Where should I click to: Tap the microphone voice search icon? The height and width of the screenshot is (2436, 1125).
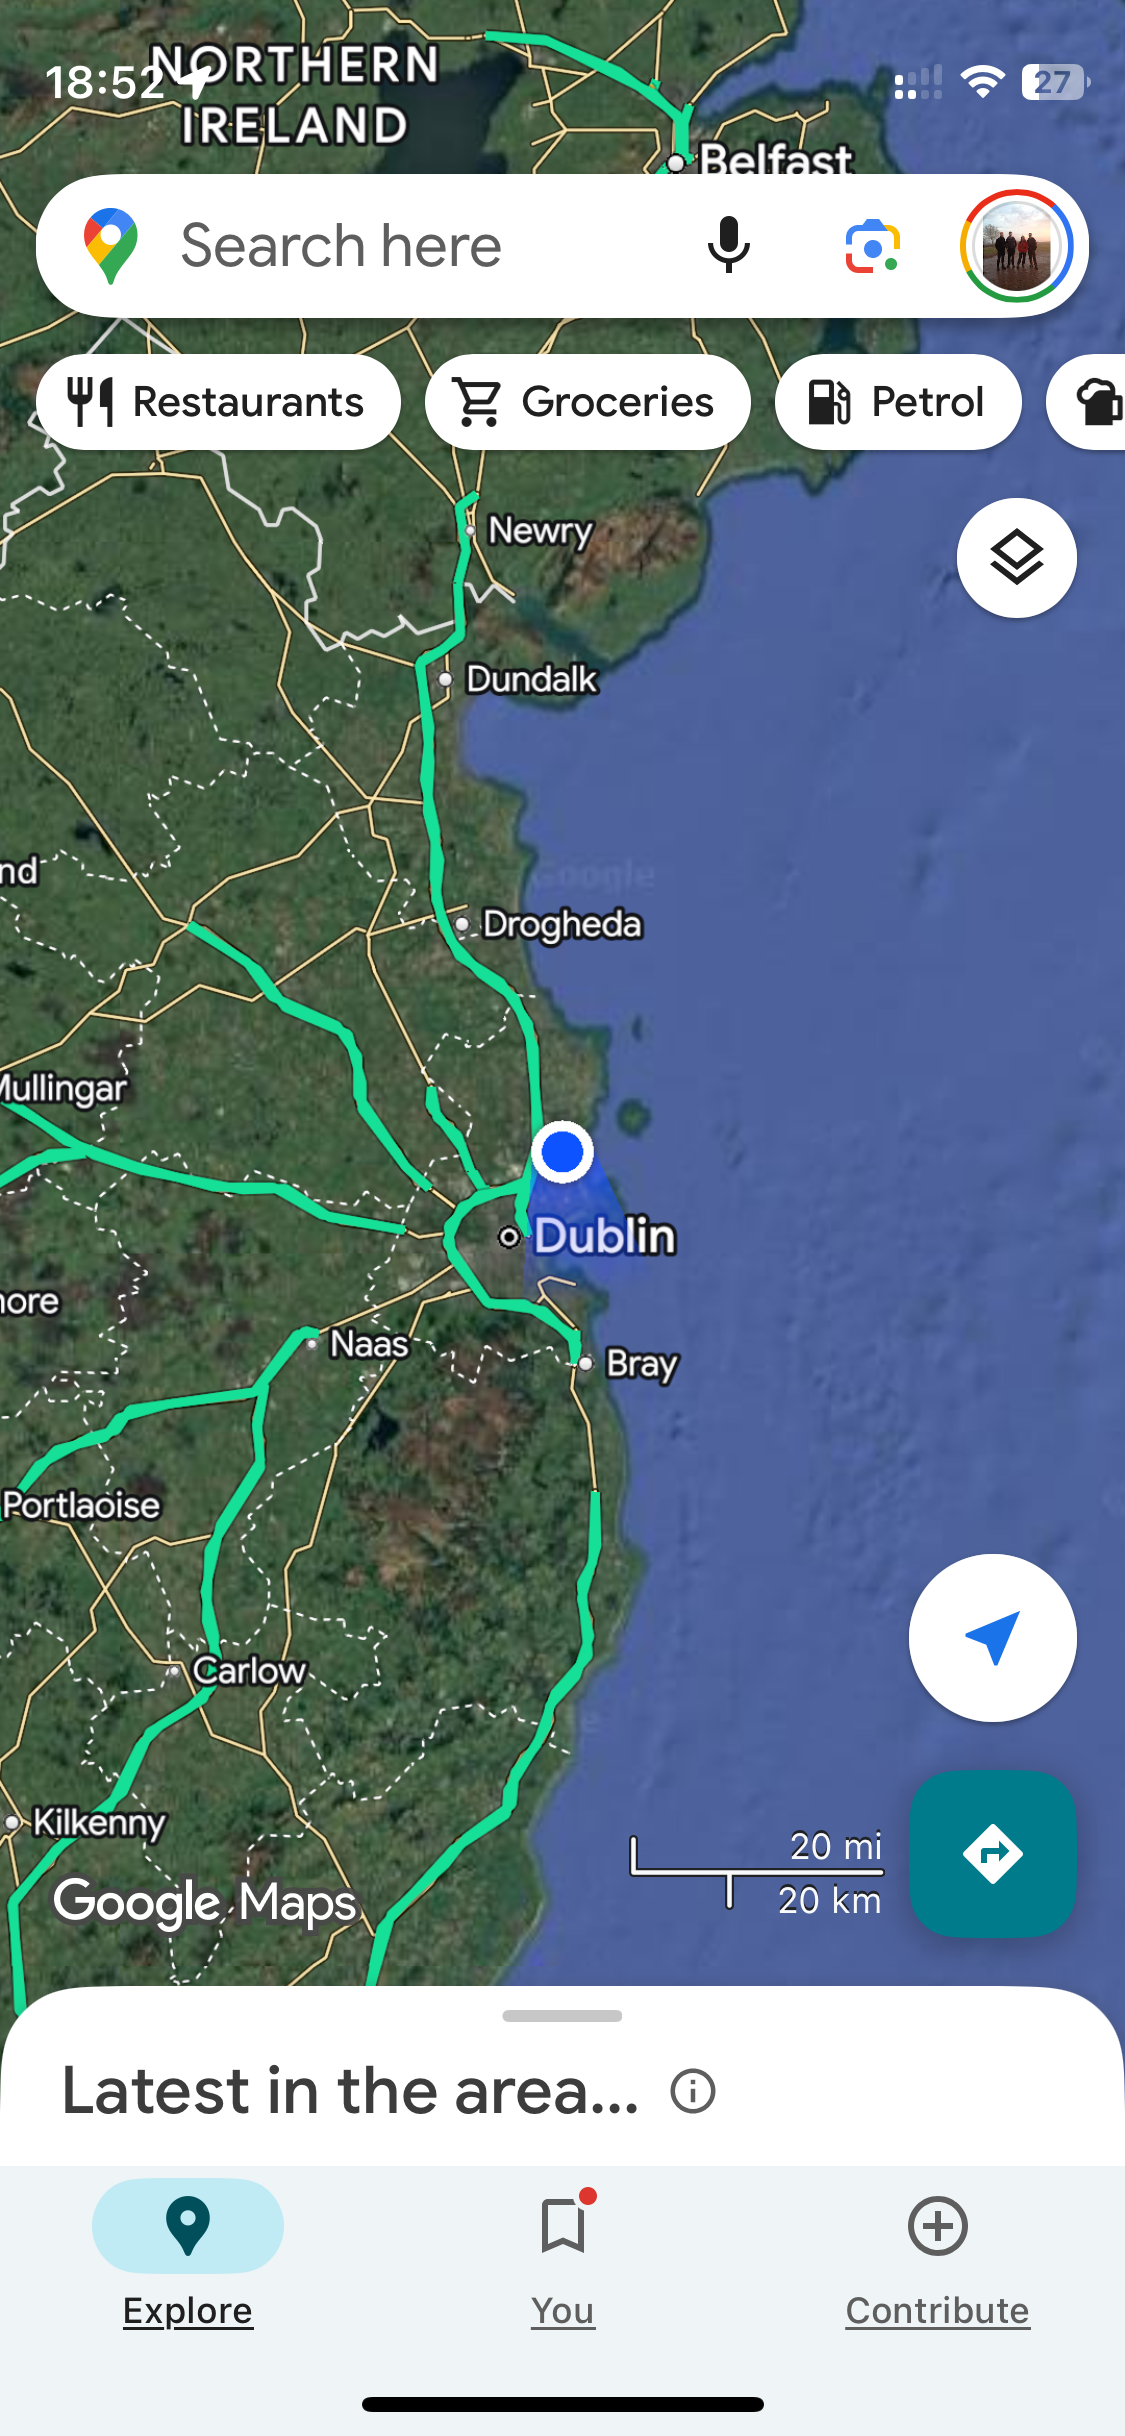click(x=728, y=245)
